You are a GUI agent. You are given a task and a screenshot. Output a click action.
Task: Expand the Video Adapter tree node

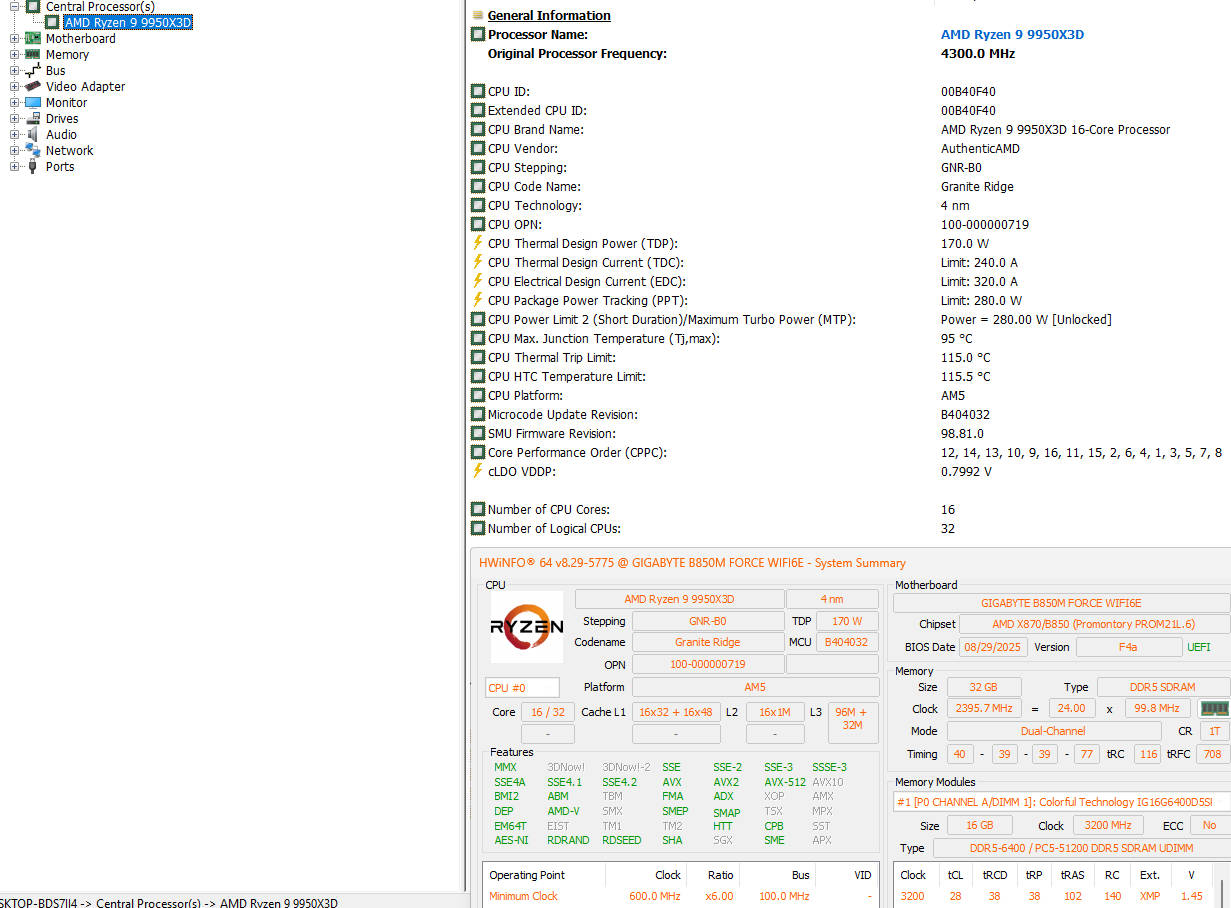[14, 87]
